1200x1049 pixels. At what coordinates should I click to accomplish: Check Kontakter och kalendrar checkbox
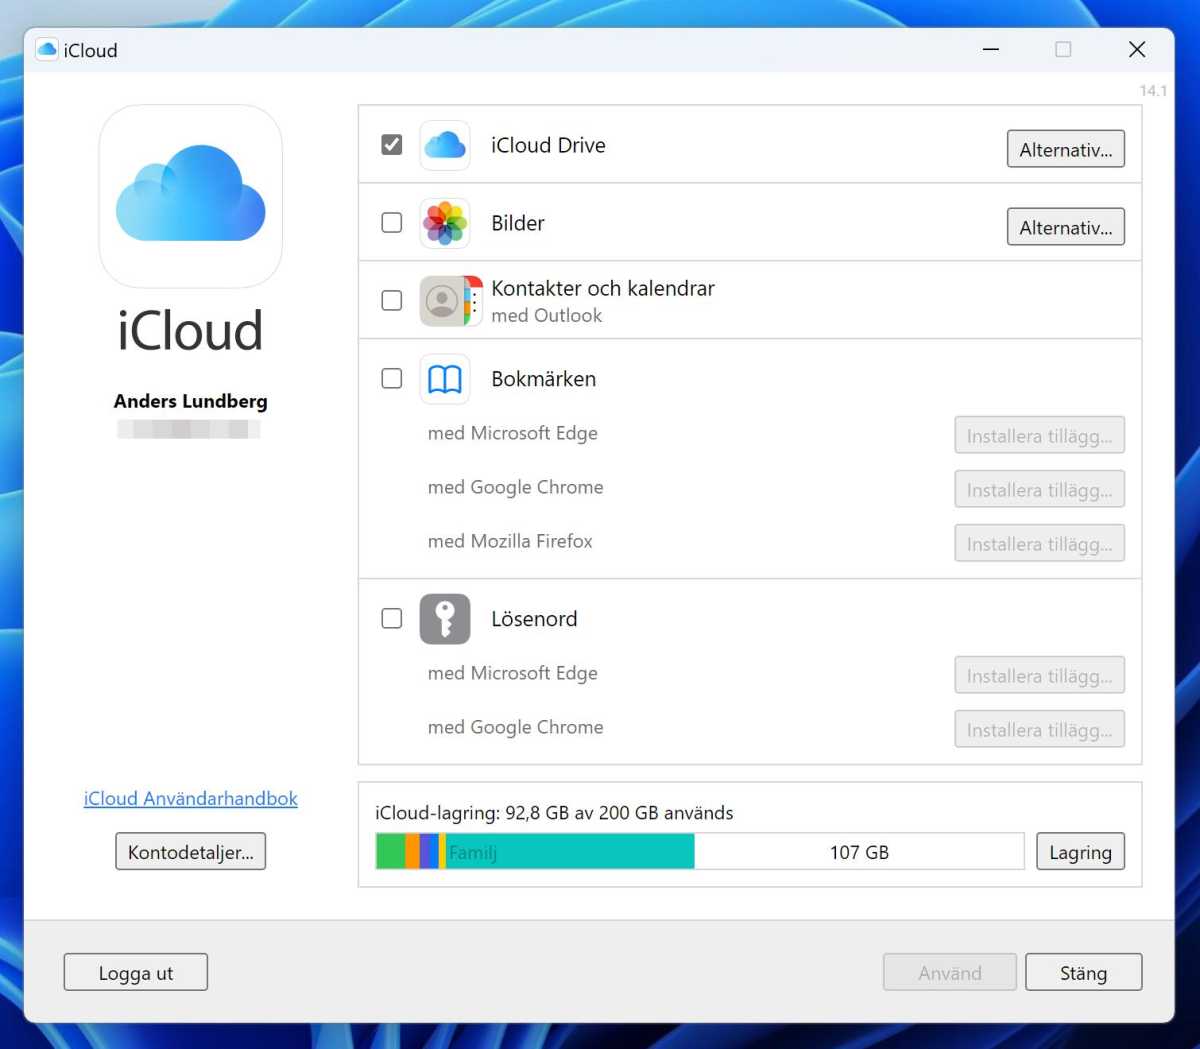392,301
